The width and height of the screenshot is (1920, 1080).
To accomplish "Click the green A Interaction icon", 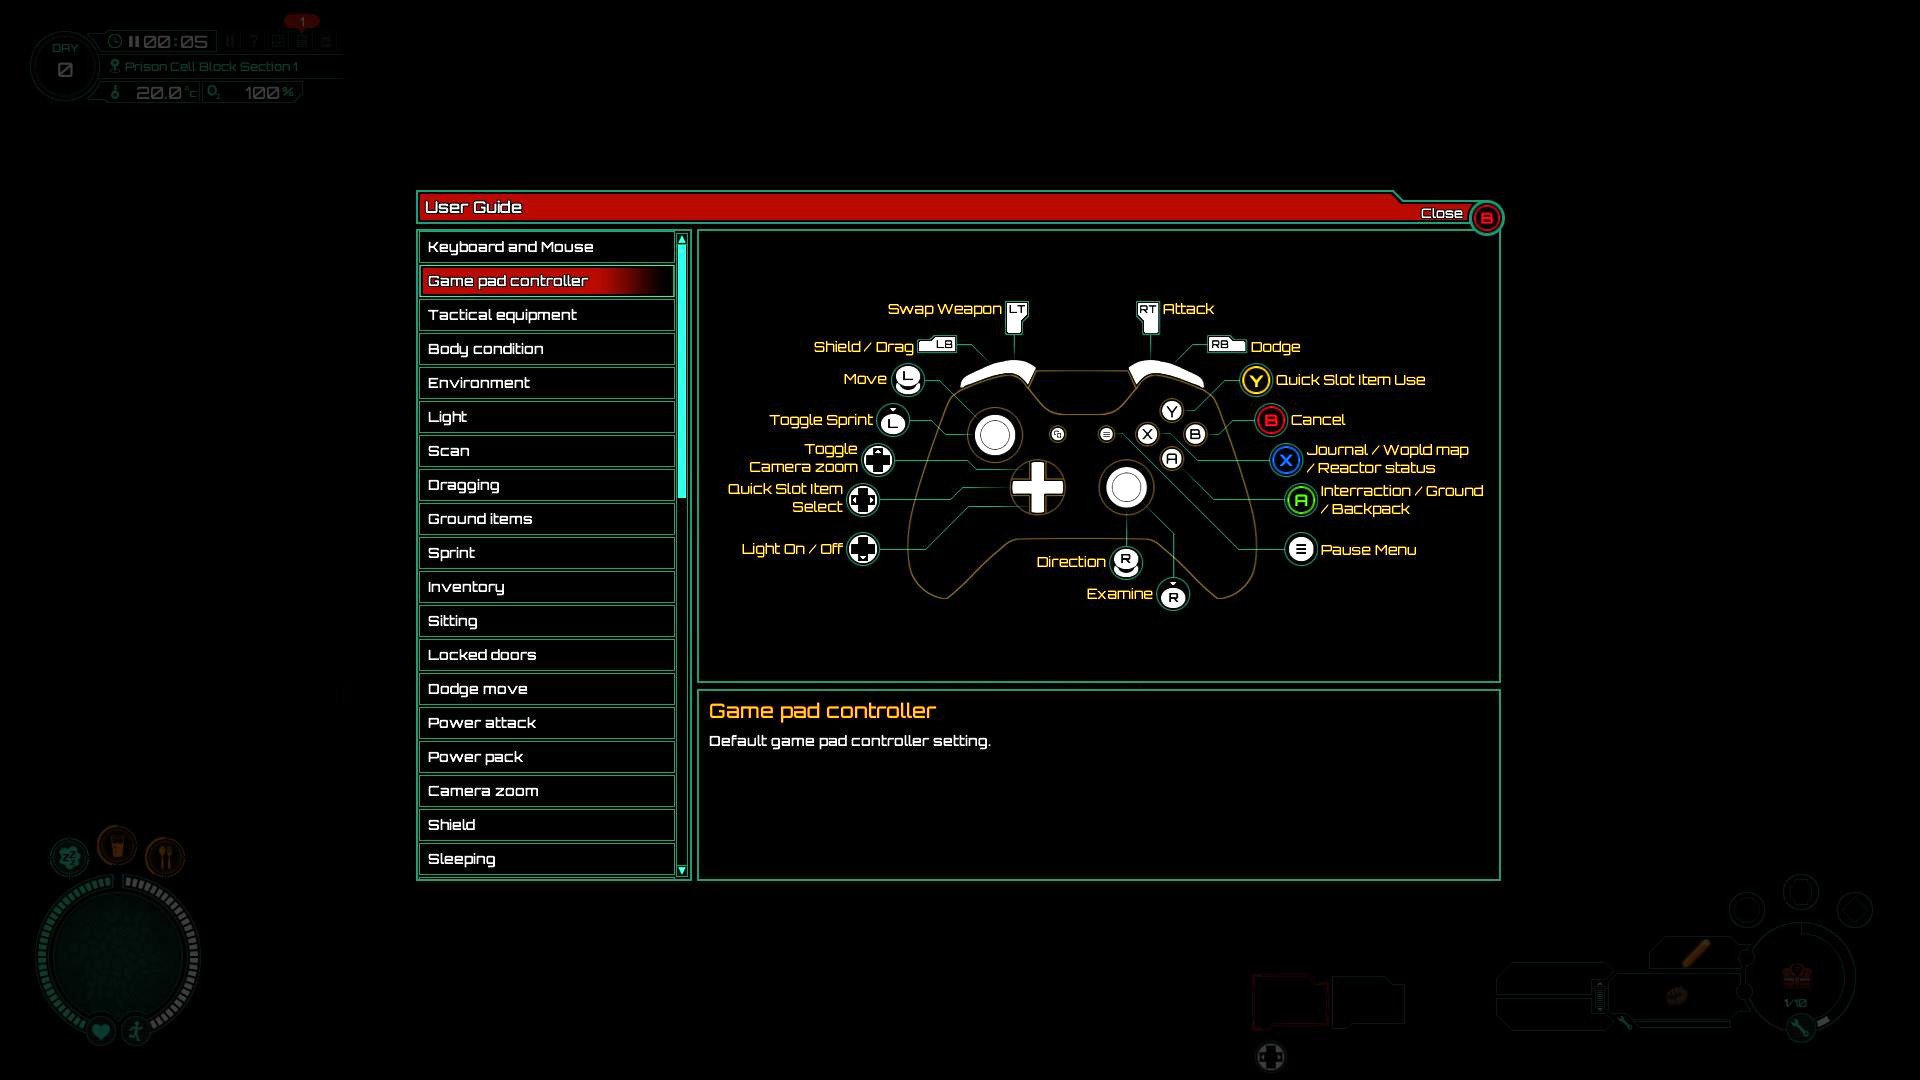I will (x=1300, y=500).
